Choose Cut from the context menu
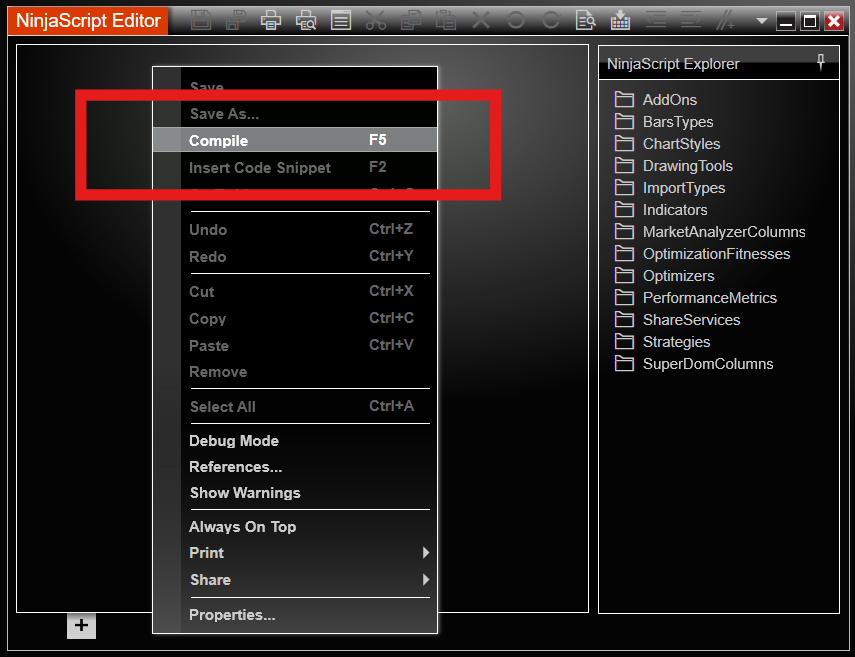Screen dimensions: 855x657 295,292
